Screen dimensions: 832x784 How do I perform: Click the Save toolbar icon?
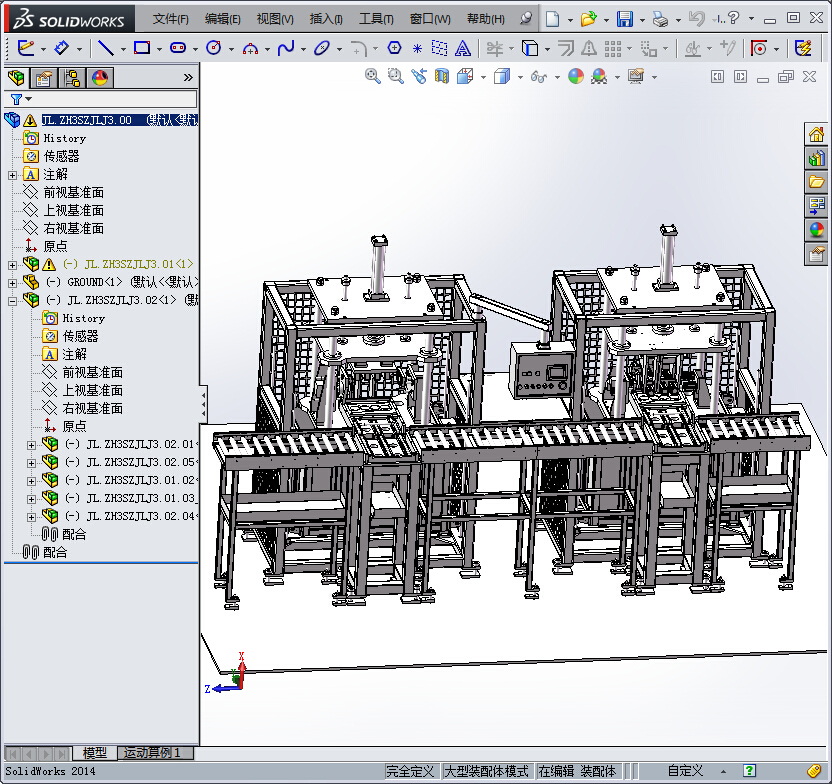point(625,19)
